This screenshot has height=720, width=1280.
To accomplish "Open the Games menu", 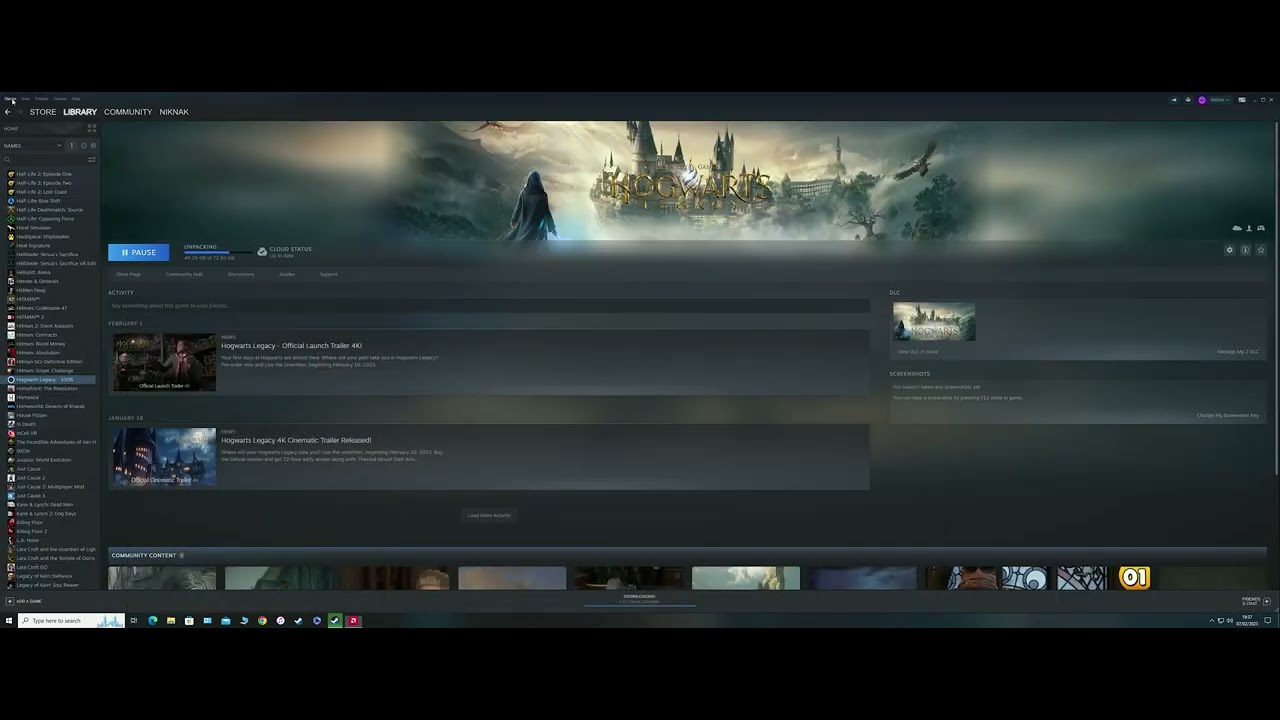I will 60,99.
